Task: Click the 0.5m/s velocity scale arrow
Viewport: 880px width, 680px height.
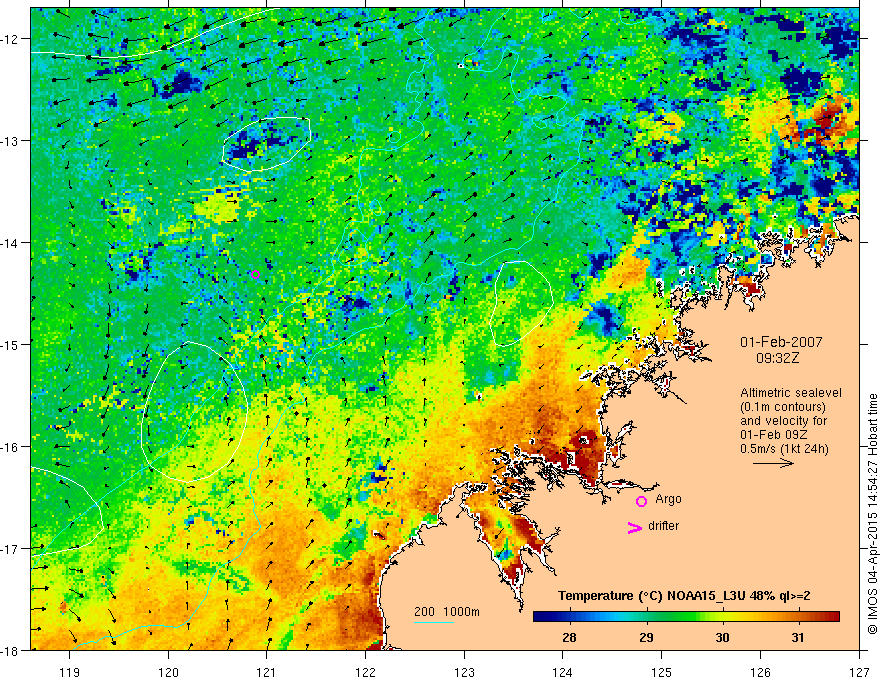Action: [x=773, y=463]
